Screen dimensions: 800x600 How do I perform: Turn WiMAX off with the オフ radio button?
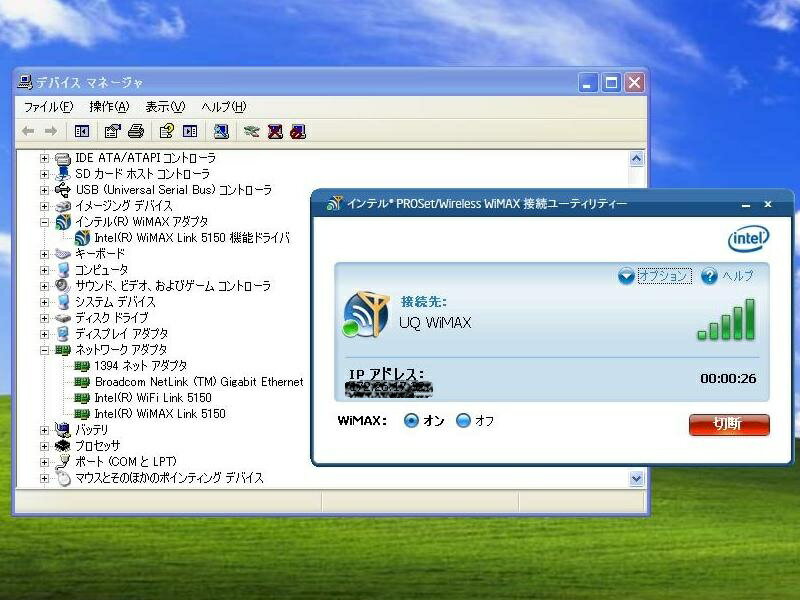pos(463,421)
